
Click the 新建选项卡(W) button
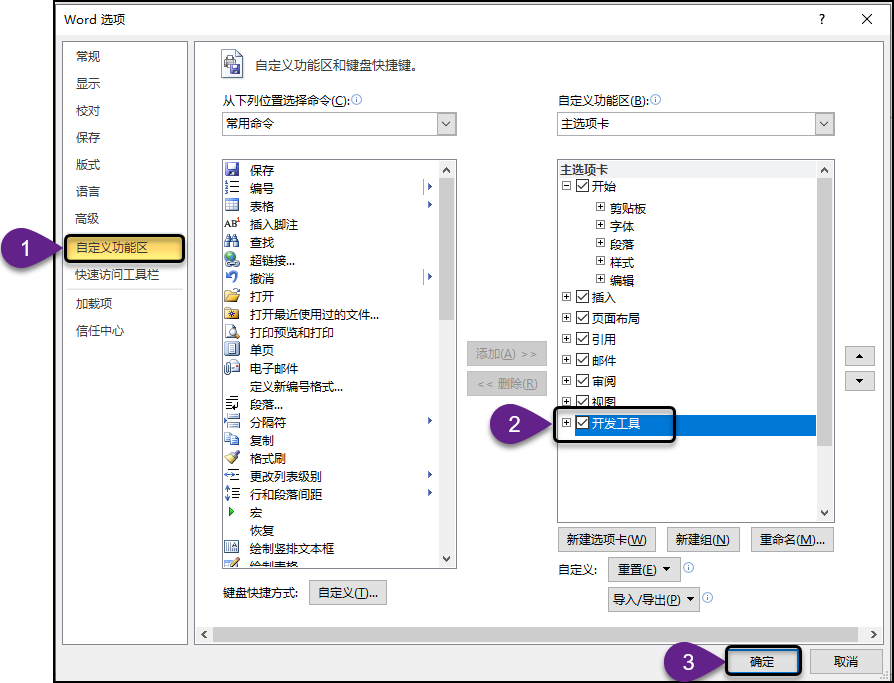pyautogui.click(x=607, y=539)
